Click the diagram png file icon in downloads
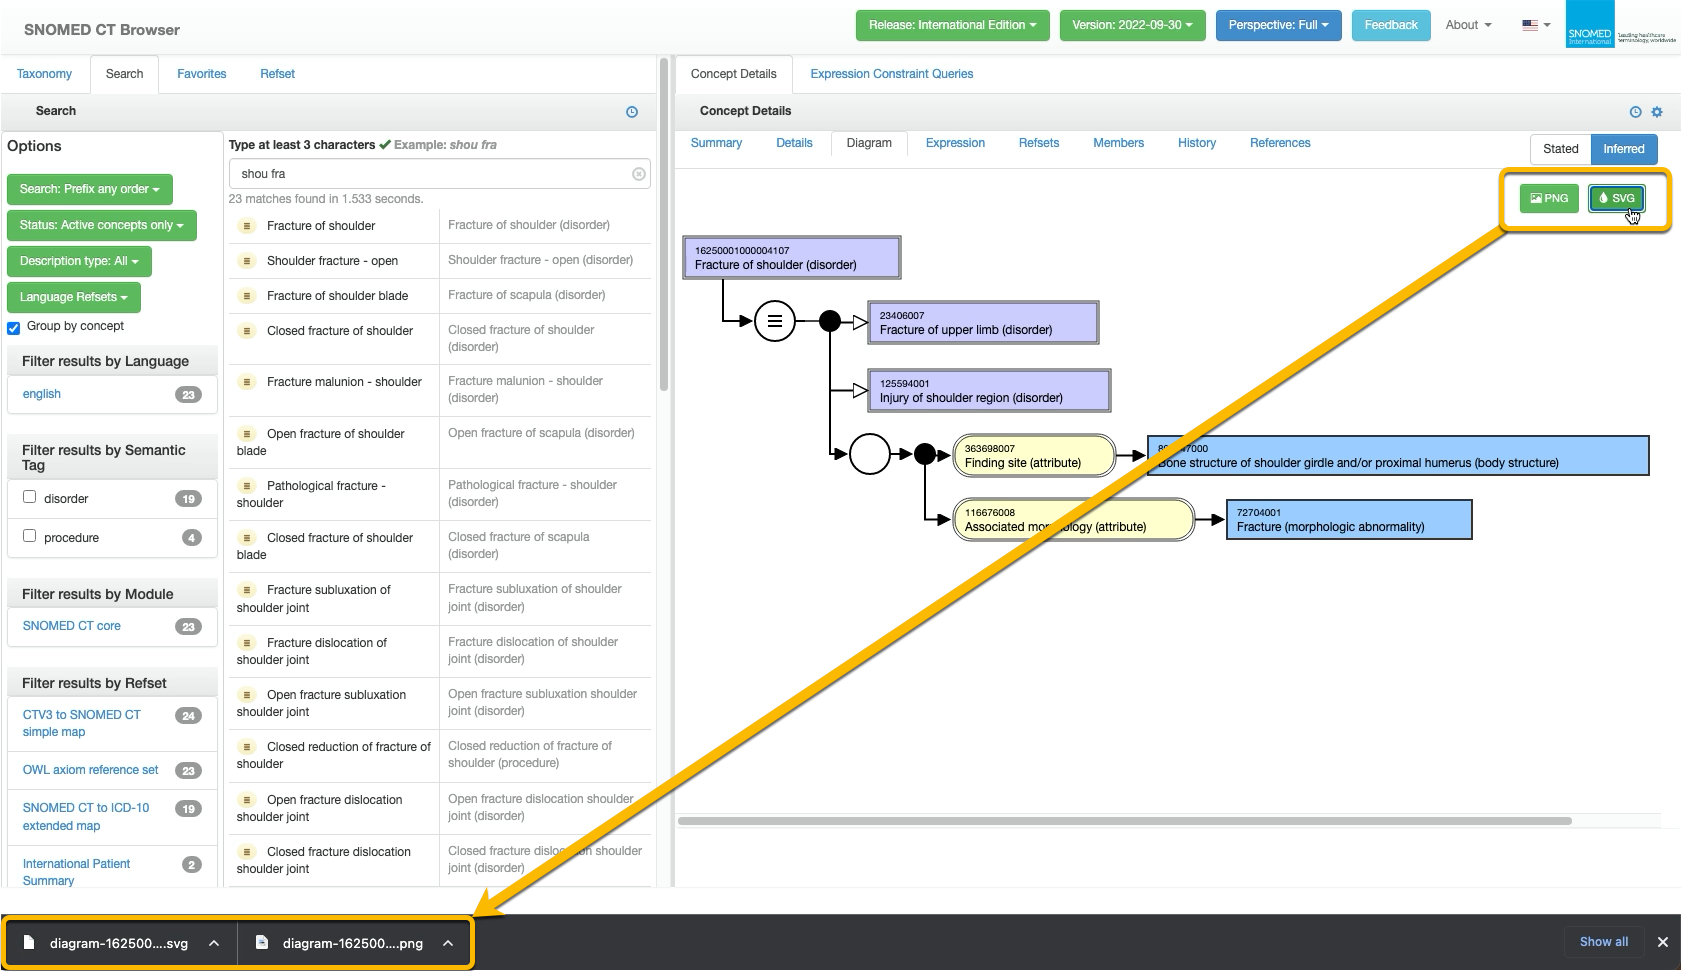Viewport: 1681px width, 971px height. pos(262,942)
